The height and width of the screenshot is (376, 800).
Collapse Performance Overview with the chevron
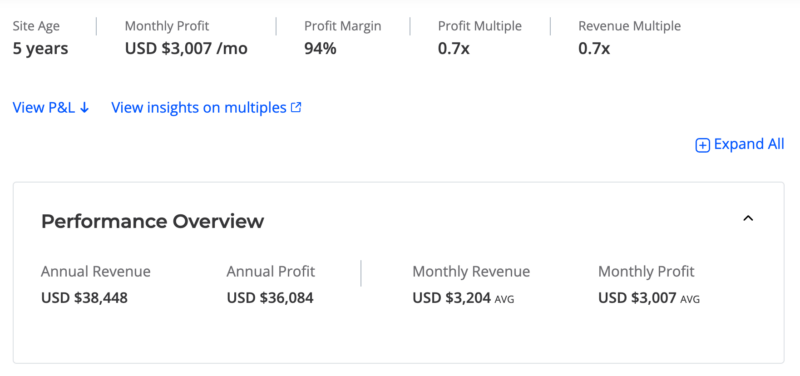[x=748, y=218]
